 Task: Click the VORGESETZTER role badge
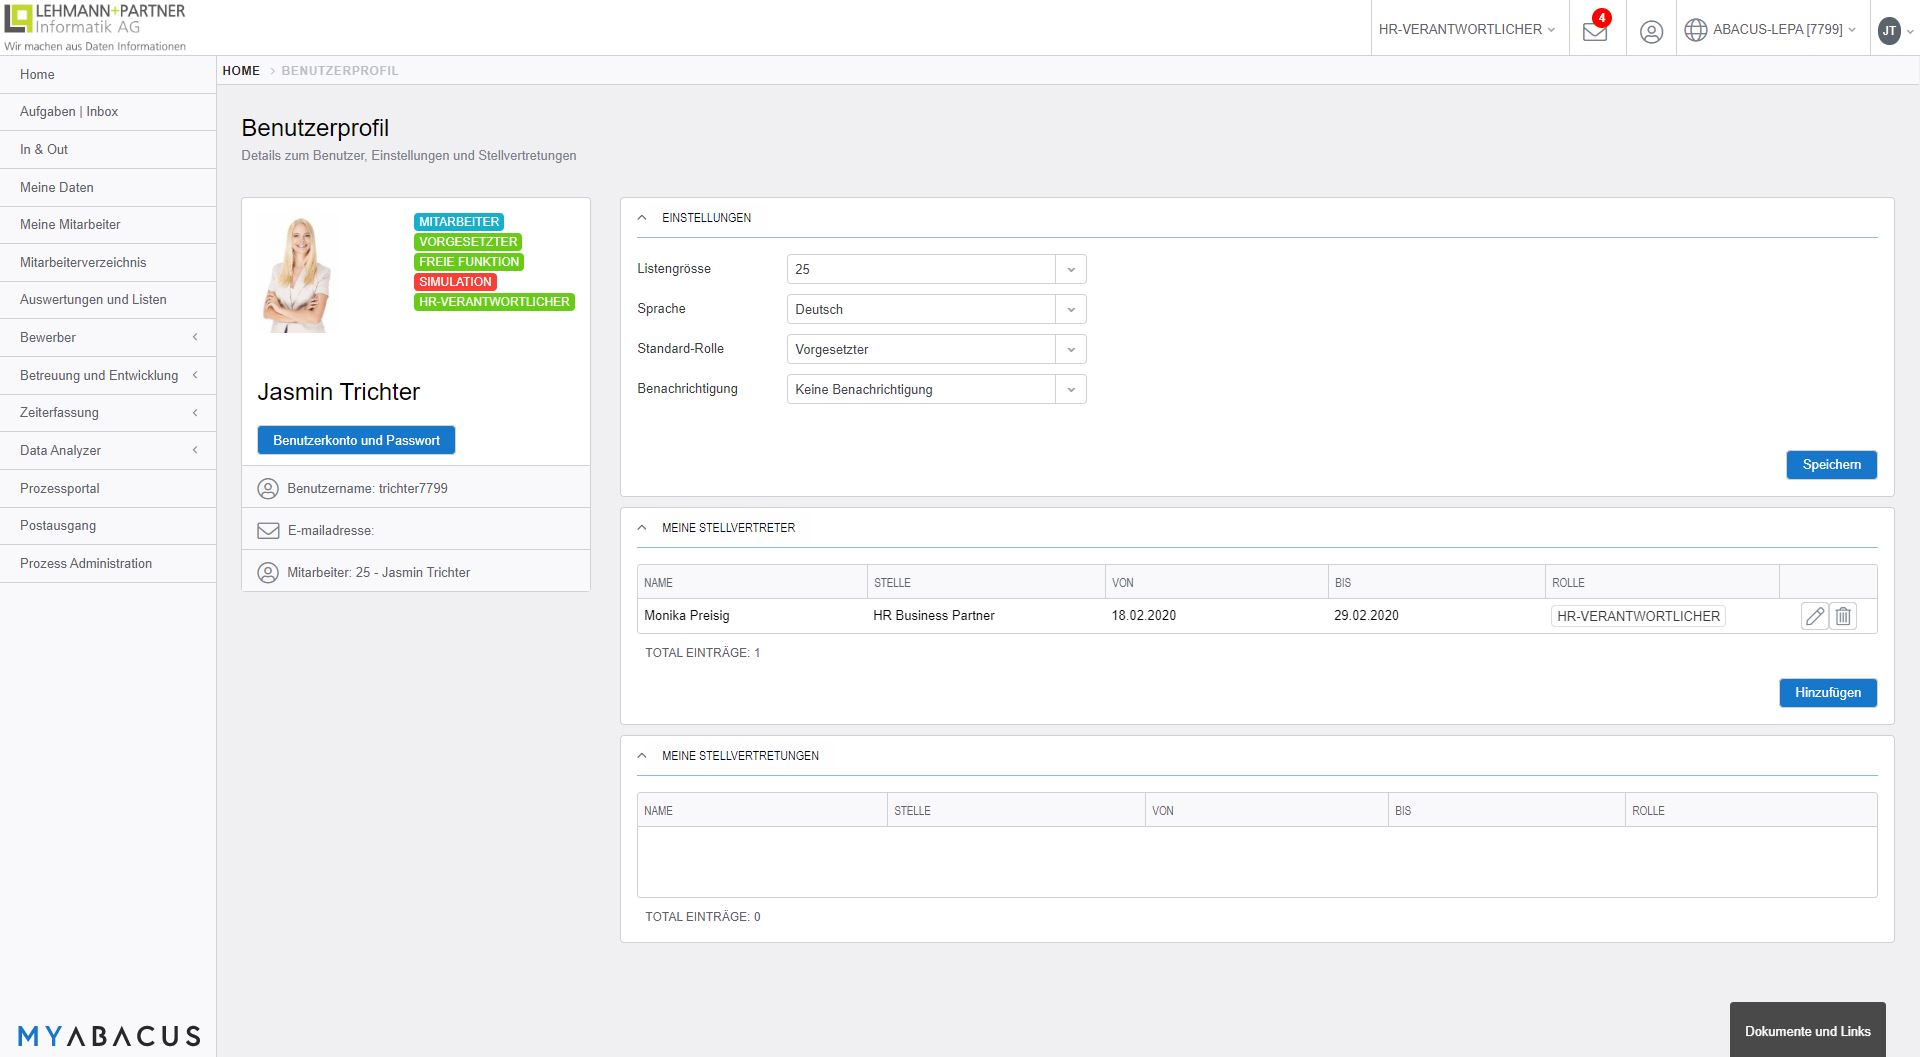click(x=468, y=242)
